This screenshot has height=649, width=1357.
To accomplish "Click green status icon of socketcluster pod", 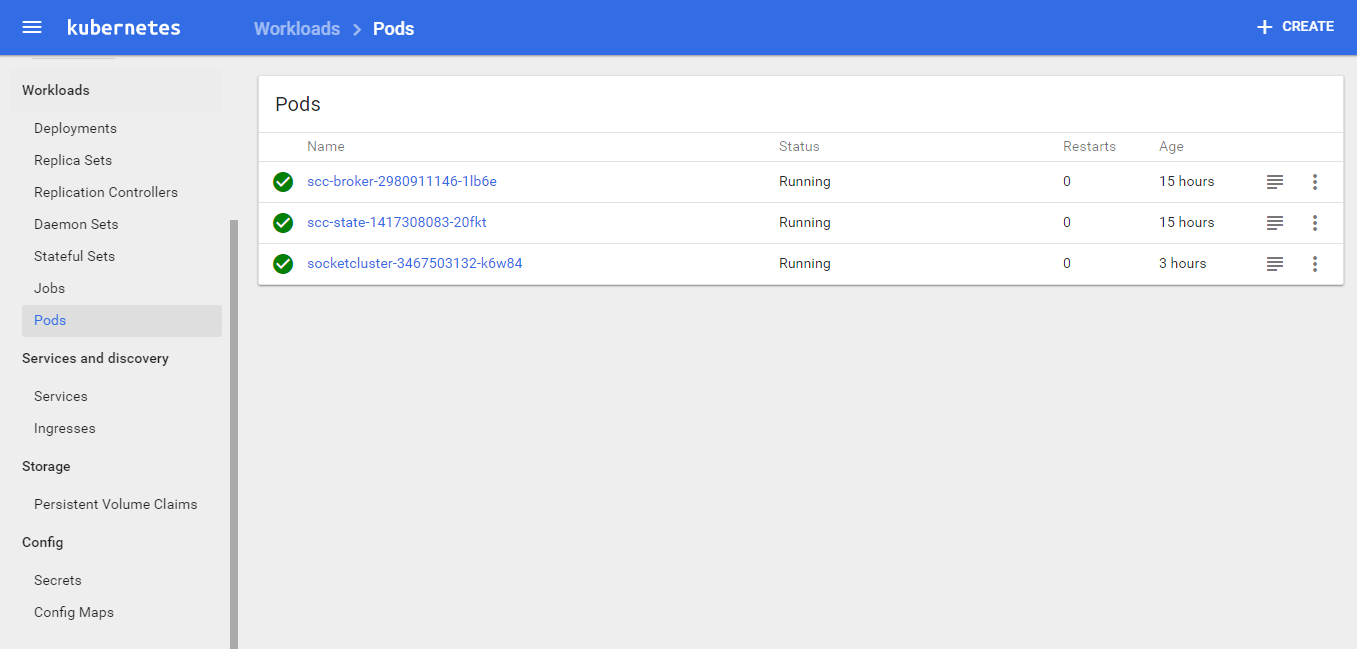I will tap(283, 264).
